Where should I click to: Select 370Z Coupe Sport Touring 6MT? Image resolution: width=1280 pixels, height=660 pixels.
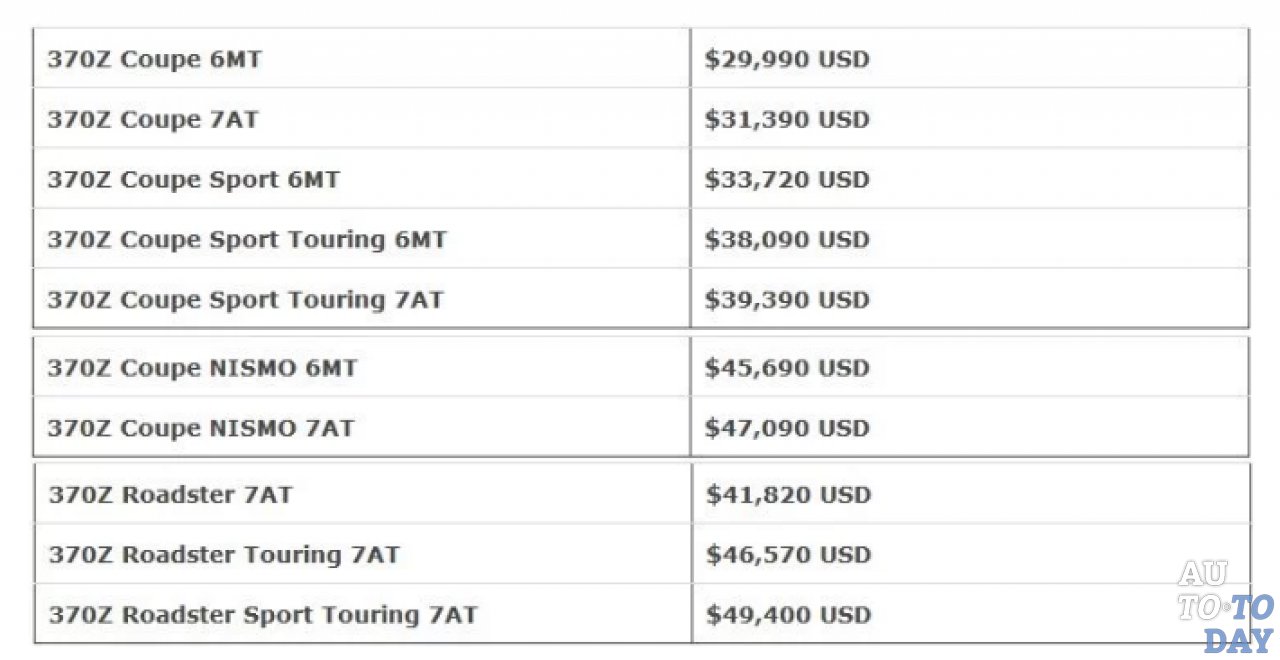click(x=246, y=240)
